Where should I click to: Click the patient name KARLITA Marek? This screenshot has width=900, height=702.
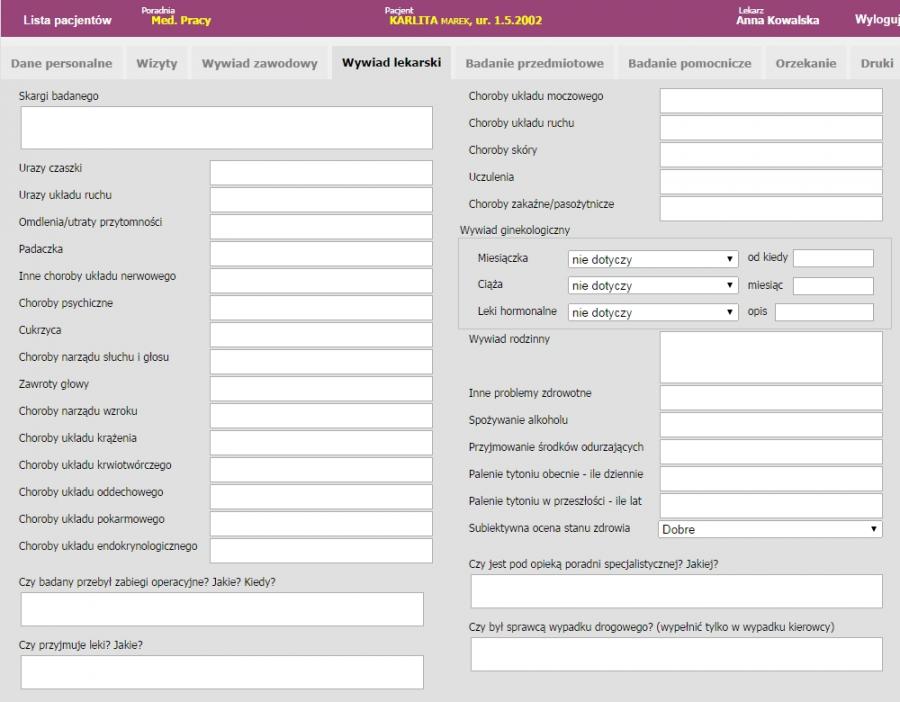tap(430, 21)
